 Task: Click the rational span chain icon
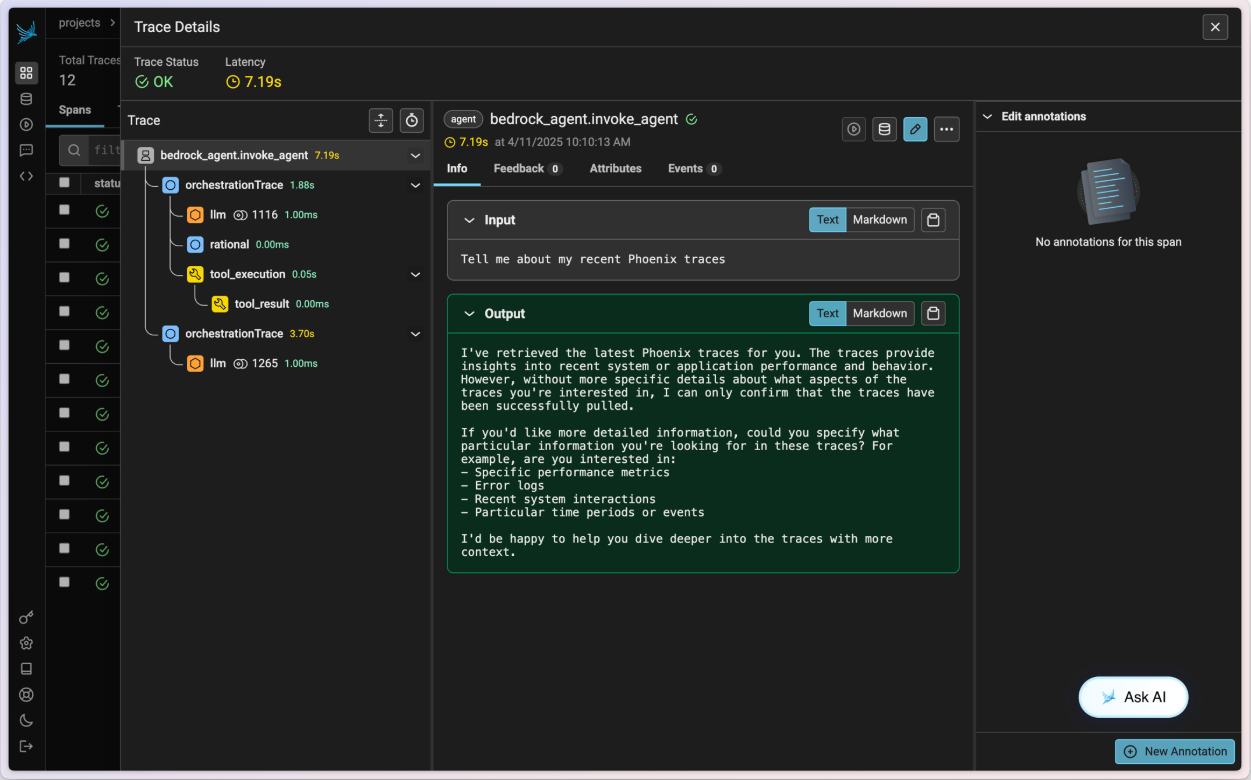[x=195, y=244]
